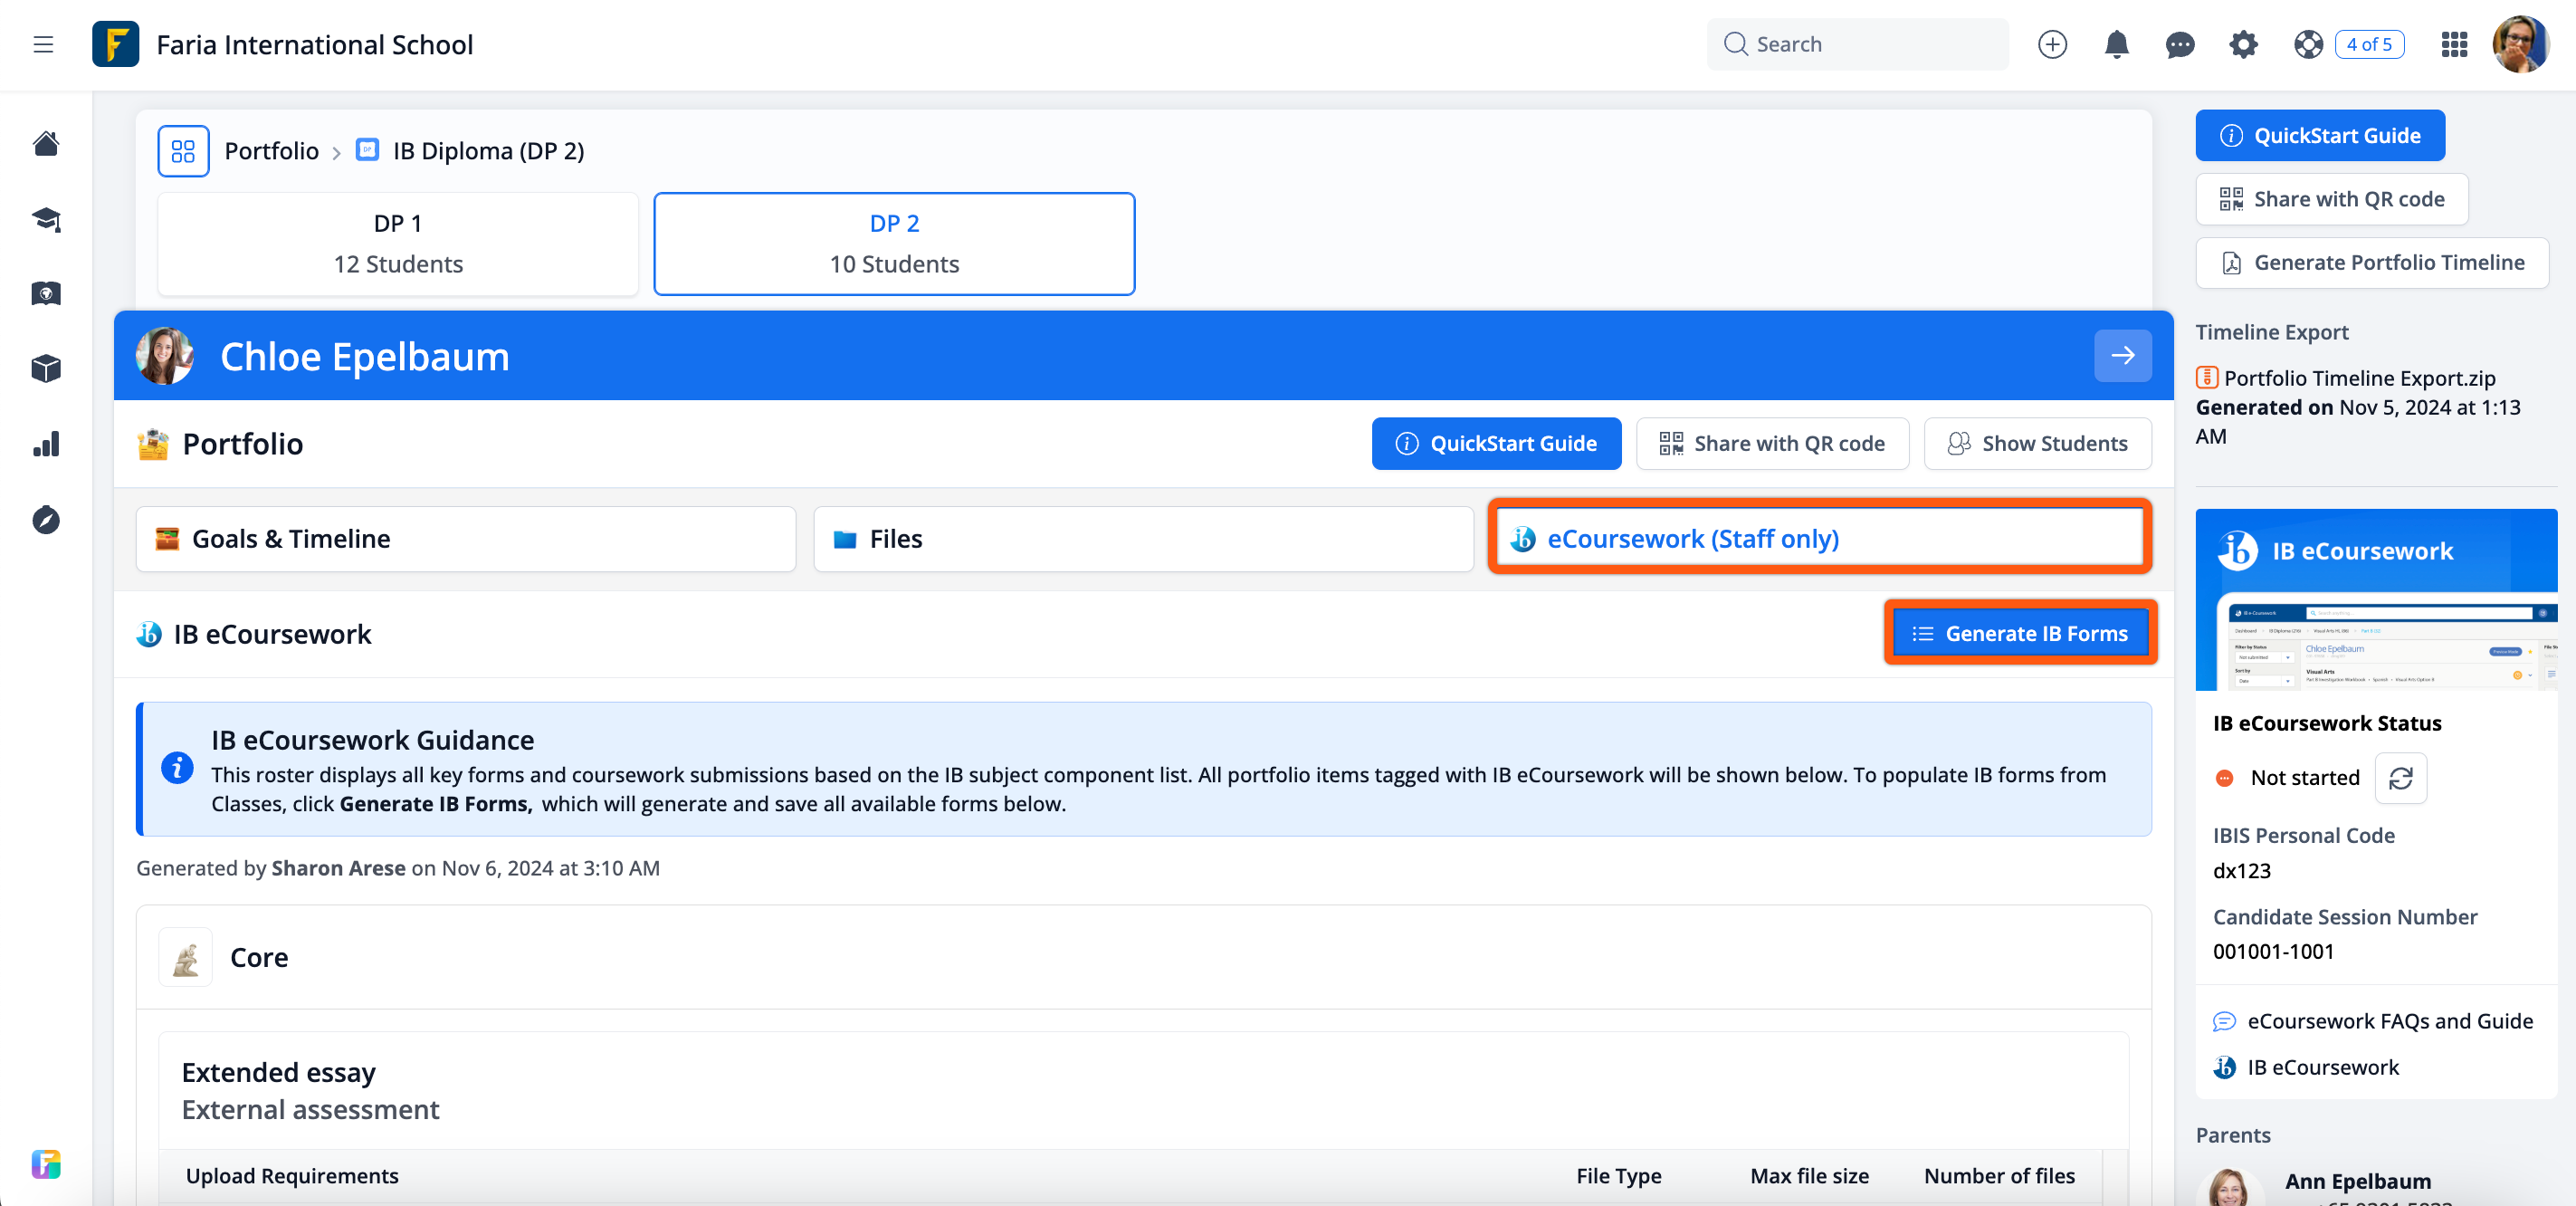Image resolution: width=2576 pixels, height=1206 pixels.
Task: Click the Faria International School title
Action: [x=315, y=45]
